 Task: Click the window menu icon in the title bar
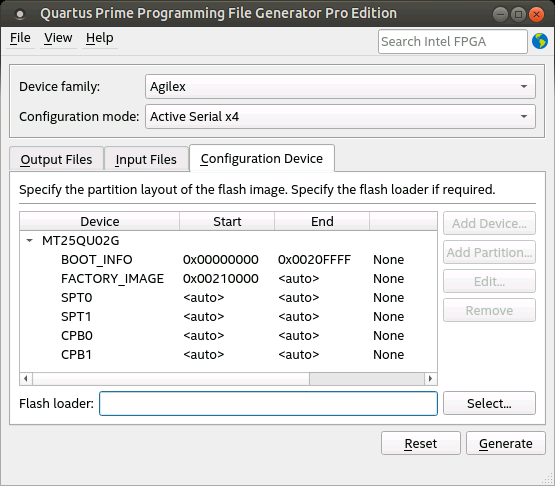click(x=20, y=14)
